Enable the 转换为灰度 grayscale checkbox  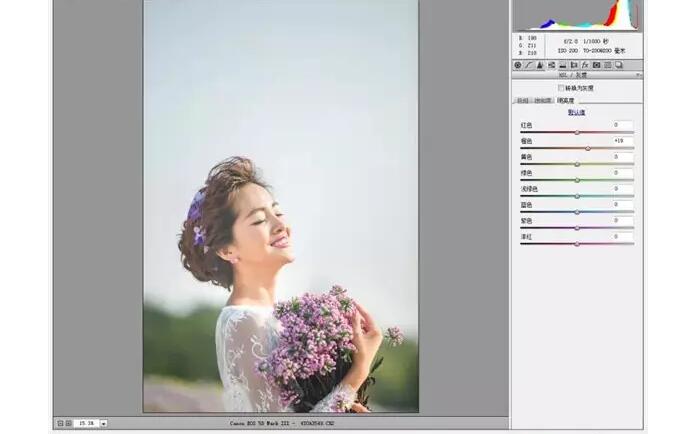[x=561, y=88]
